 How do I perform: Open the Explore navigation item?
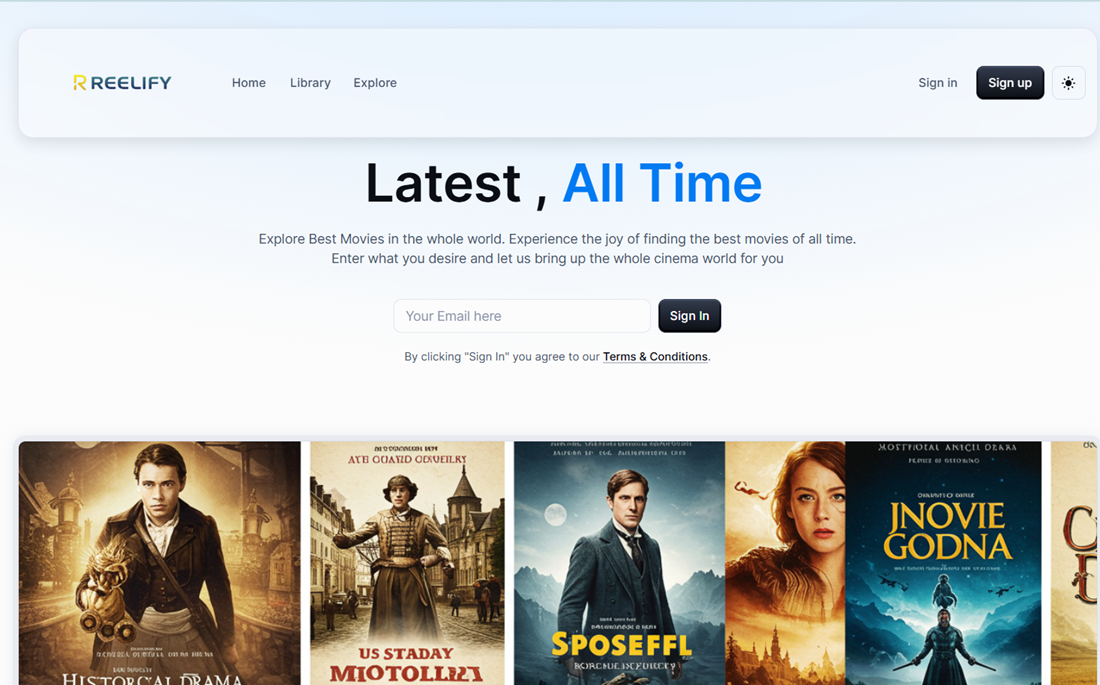[x=375, y=83]
